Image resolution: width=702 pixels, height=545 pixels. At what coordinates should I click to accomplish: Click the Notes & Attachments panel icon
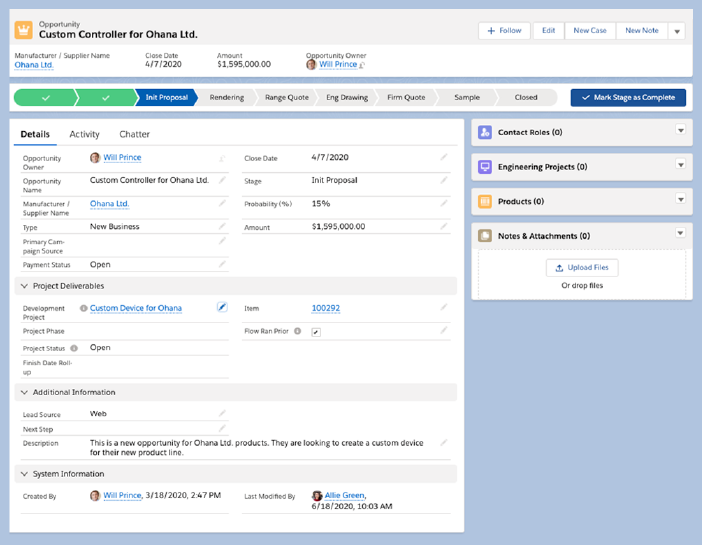tap(485, 236)
